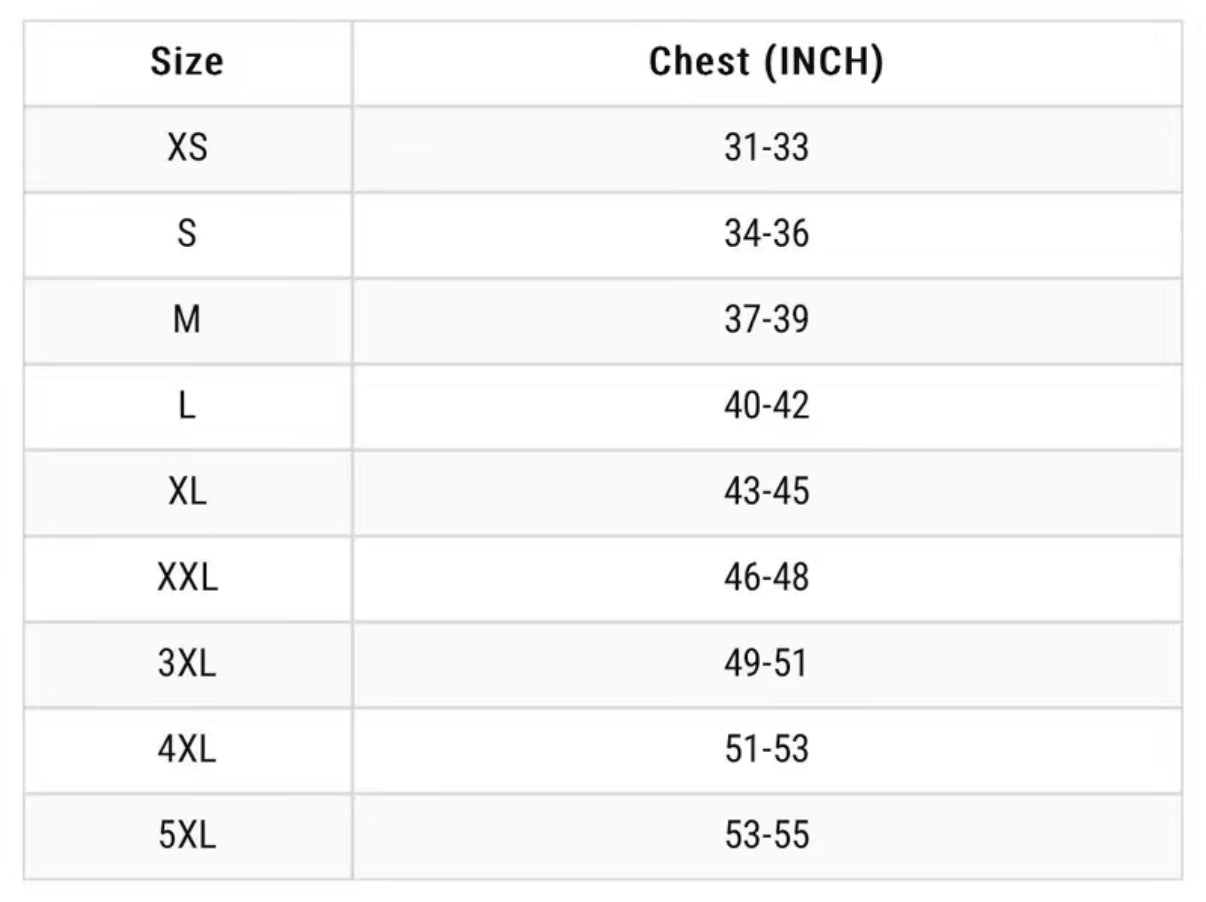This screenshot has height=902, width=1206.
Task: Pick the L size cell
Action: 187,406
